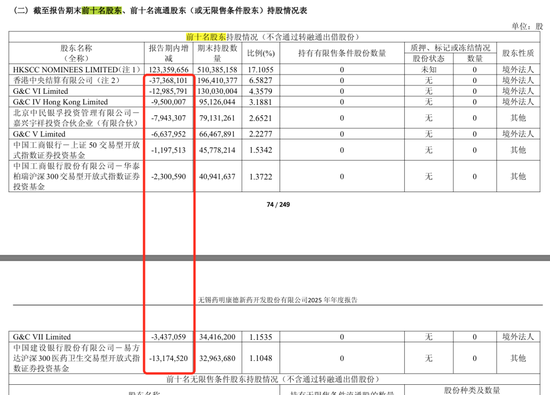Select the change value -12,985,791

click(168, 91)
